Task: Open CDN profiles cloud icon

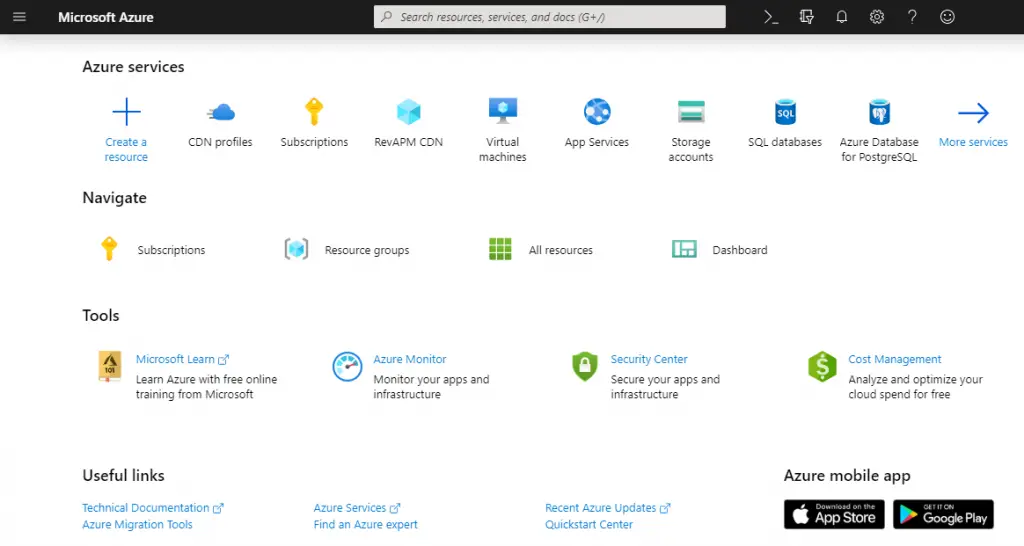Action: (x=221, y=112)
